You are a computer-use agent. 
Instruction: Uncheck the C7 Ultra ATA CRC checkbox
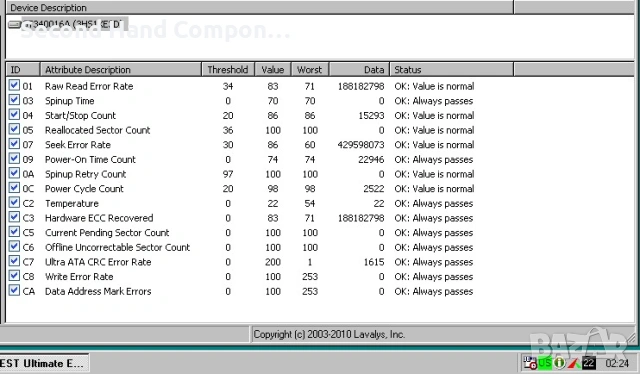[14, 261]
